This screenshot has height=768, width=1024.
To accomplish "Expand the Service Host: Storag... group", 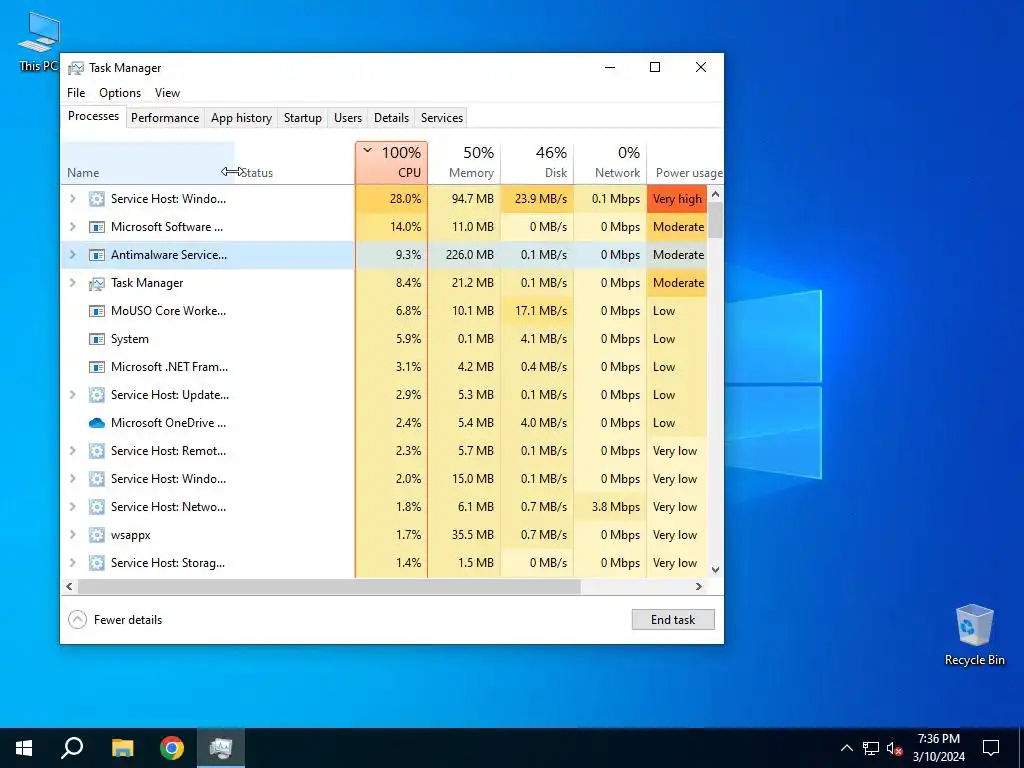I will coord(72,563).
